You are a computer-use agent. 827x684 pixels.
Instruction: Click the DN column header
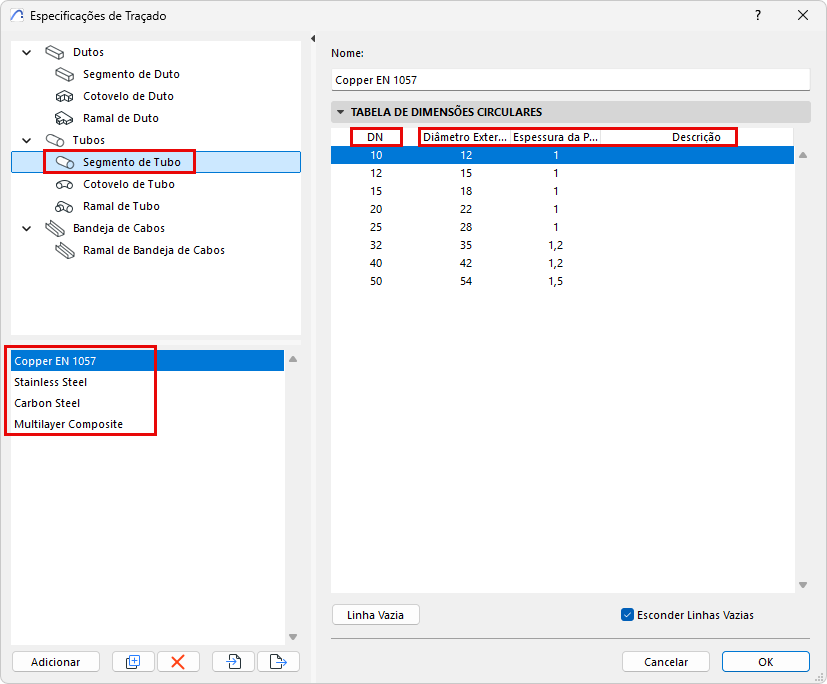(x=376, y=137)
